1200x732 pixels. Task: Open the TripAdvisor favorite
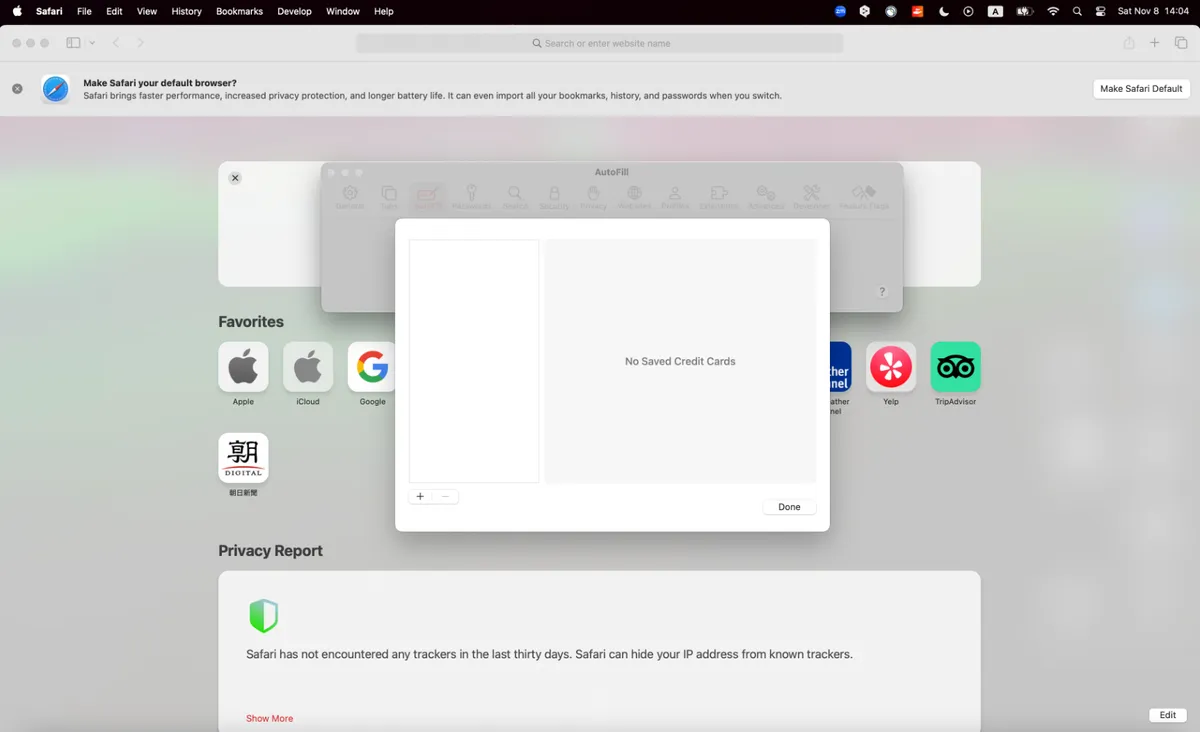[x=955, y=367]
